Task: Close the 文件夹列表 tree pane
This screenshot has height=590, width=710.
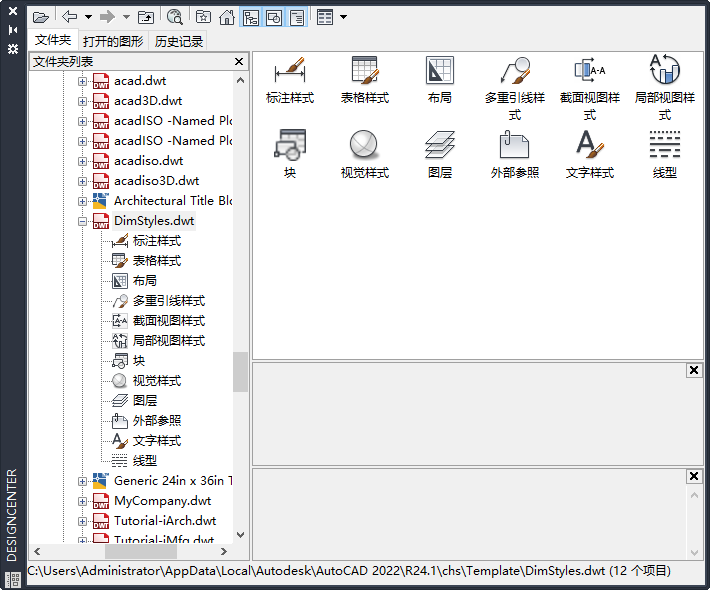Action: tap(239, 61)
